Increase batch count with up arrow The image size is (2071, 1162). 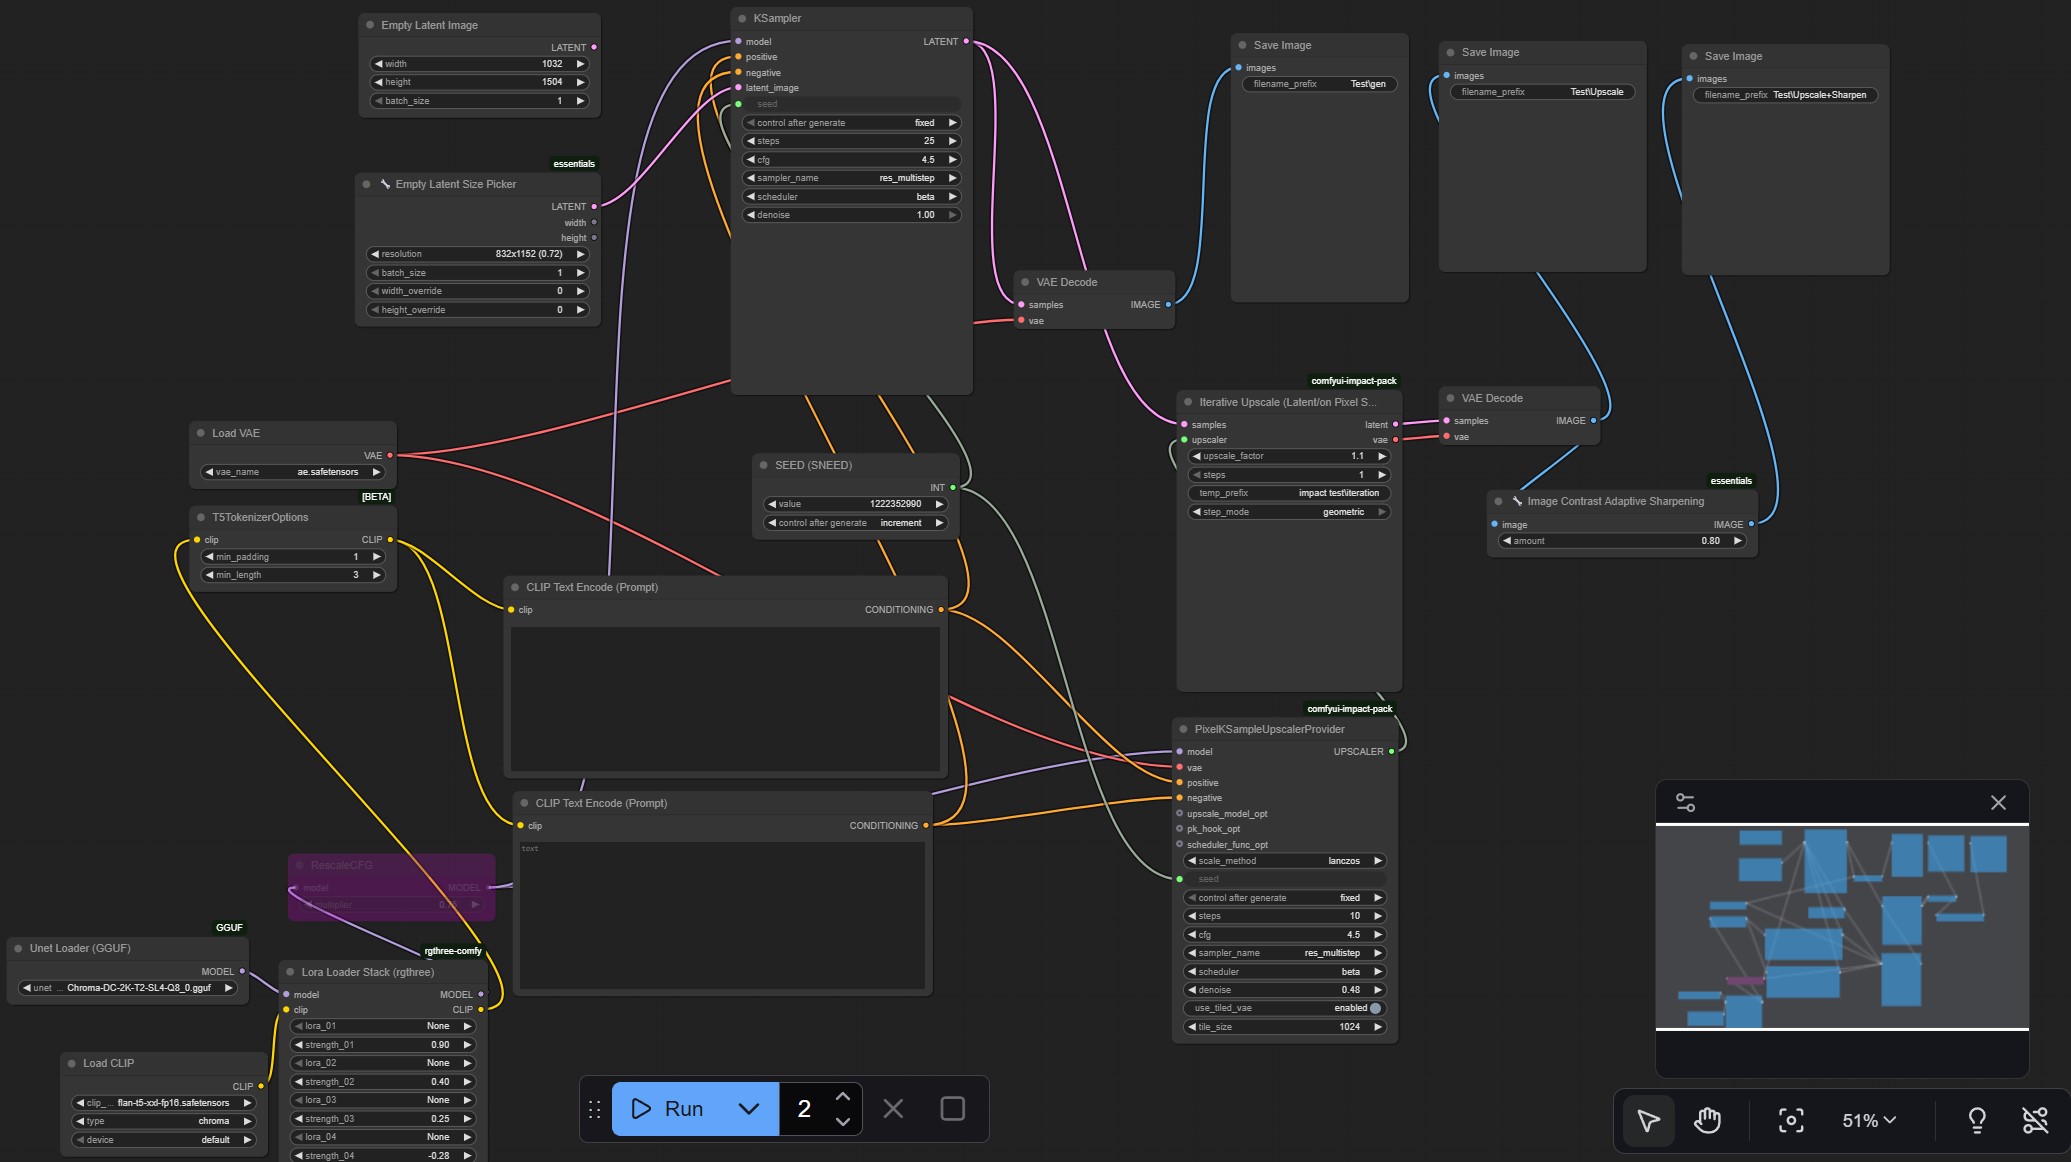point(843,1097)
